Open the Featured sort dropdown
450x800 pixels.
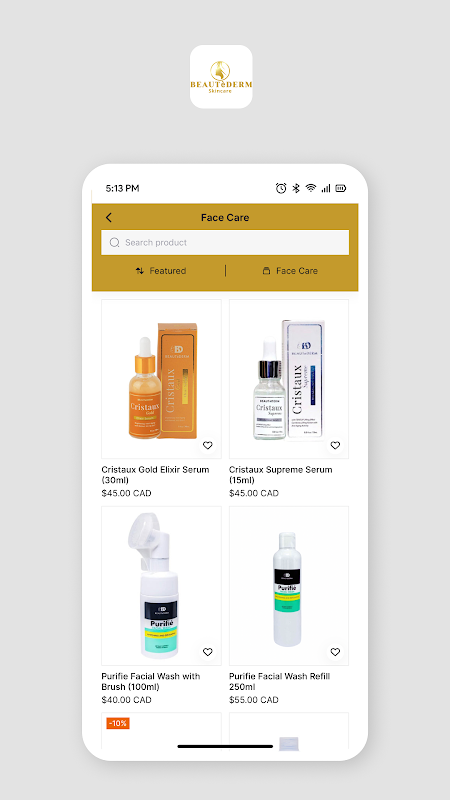click(x=161, y=271)
